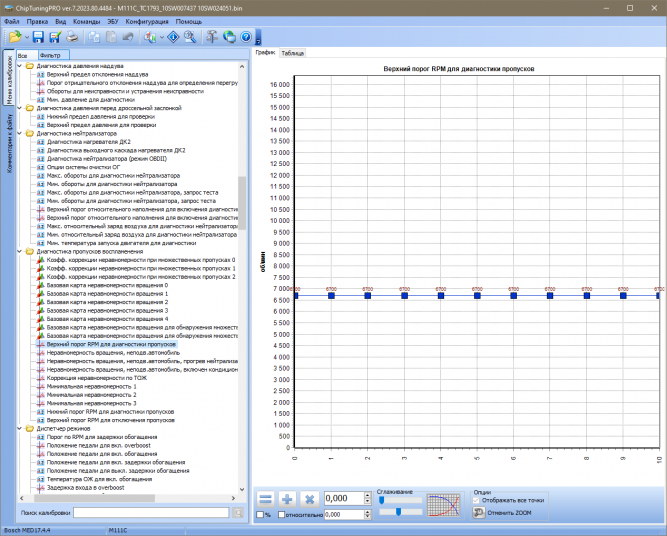
Task: Click the Отменить ZOOM button
Action: tap(502, 513)
